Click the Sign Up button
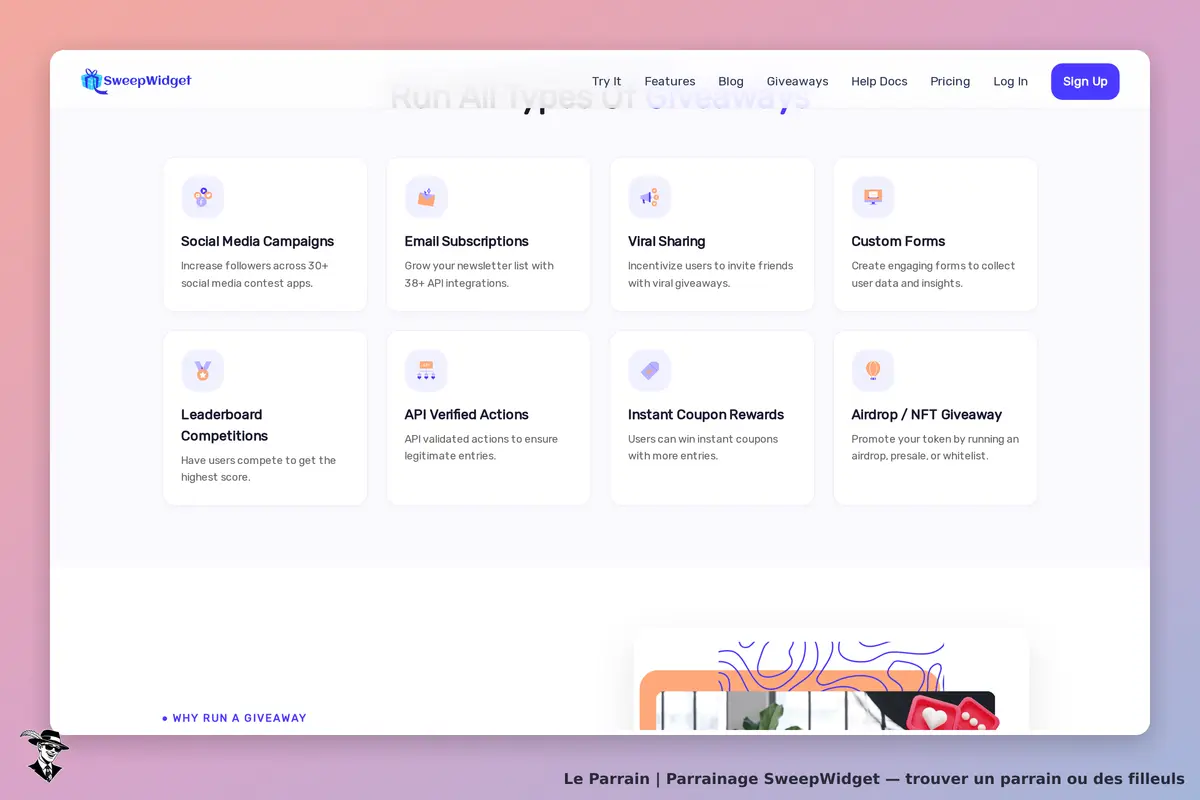 (1085, 82)
